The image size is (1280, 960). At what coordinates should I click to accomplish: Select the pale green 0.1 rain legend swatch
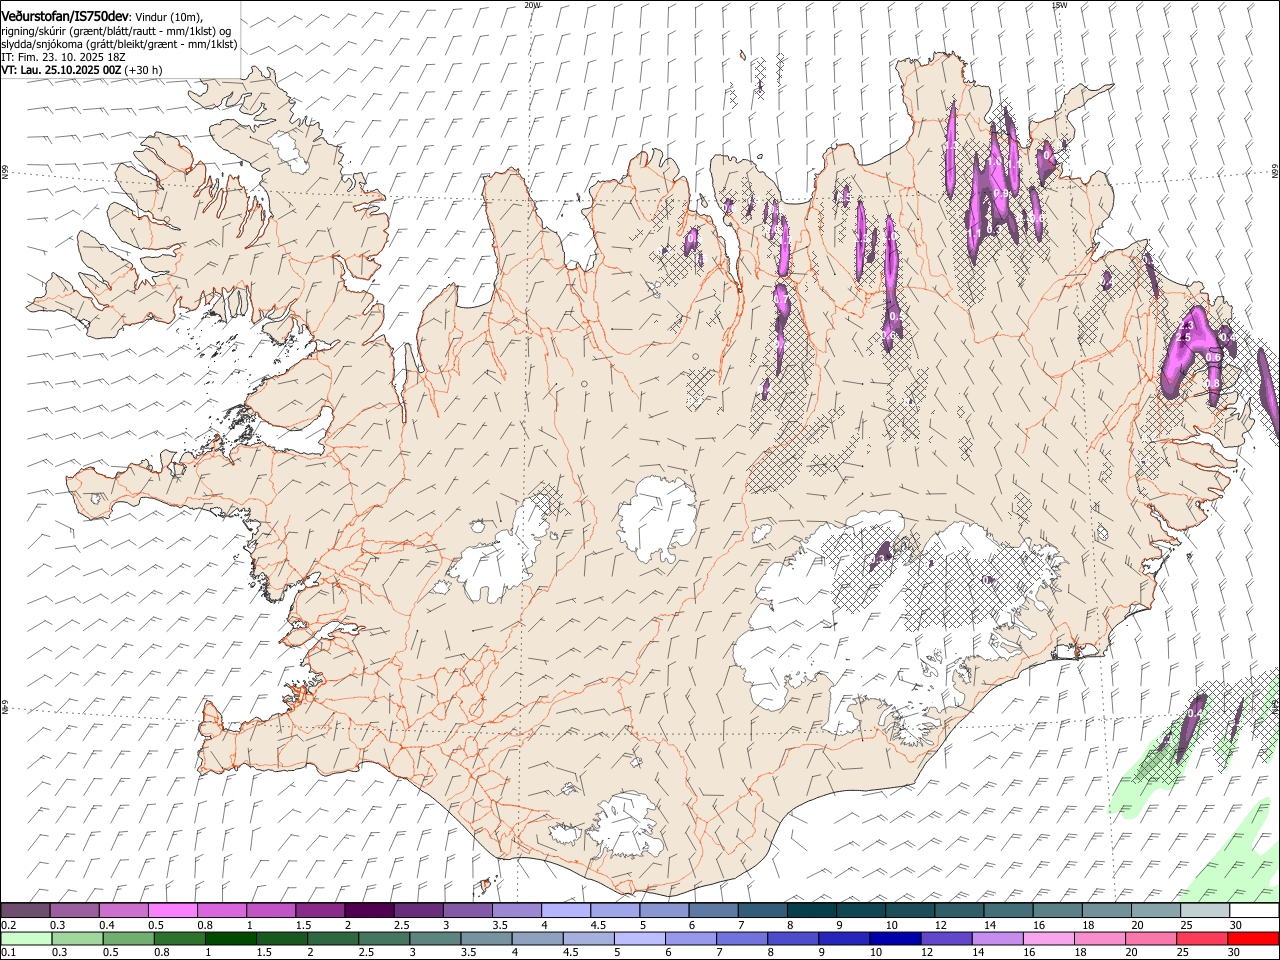point(26,938)
